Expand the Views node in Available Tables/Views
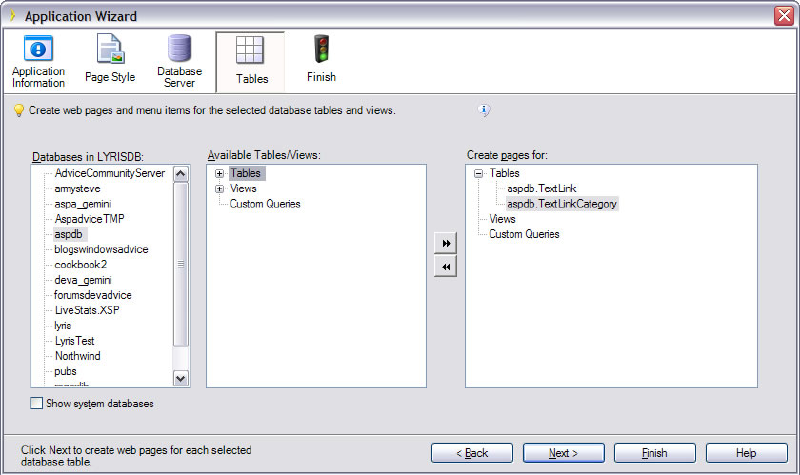Image resolution: width=800 pixels, height=475 pixels. [x=219, y=189]
